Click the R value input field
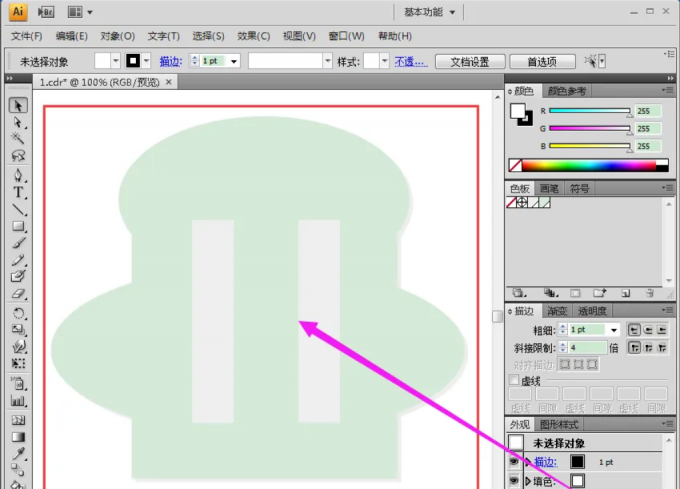The image size is (680, 489). (643, 112)
